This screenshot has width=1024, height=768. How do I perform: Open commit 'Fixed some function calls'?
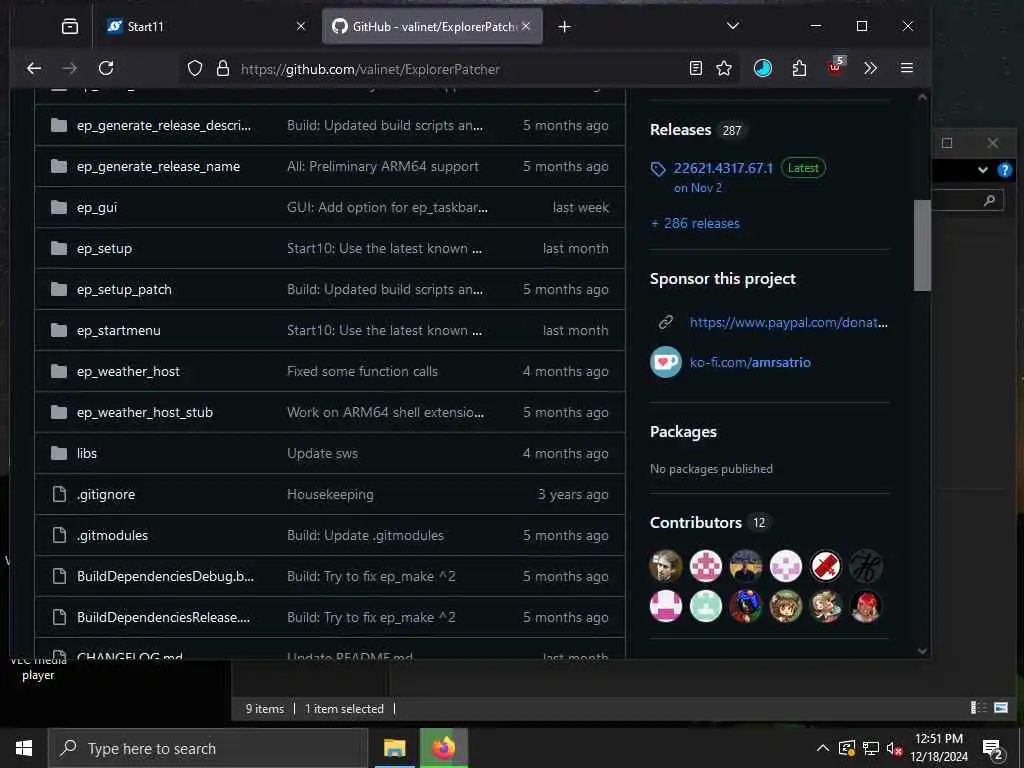362,372
